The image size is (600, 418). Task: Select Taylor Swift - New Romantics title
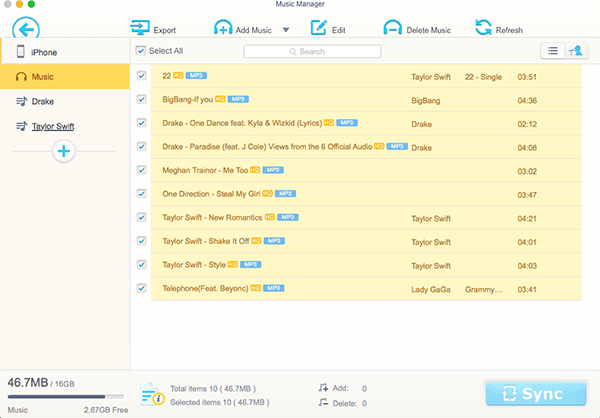[212, 217]
